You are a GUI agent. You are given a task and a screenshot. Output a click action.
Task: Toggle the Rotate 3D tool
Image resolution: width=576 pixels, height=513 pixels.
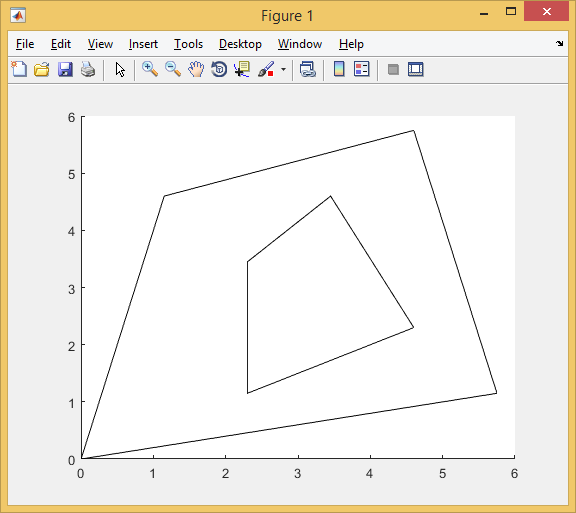pyautogui.click(x=219, y=69)
